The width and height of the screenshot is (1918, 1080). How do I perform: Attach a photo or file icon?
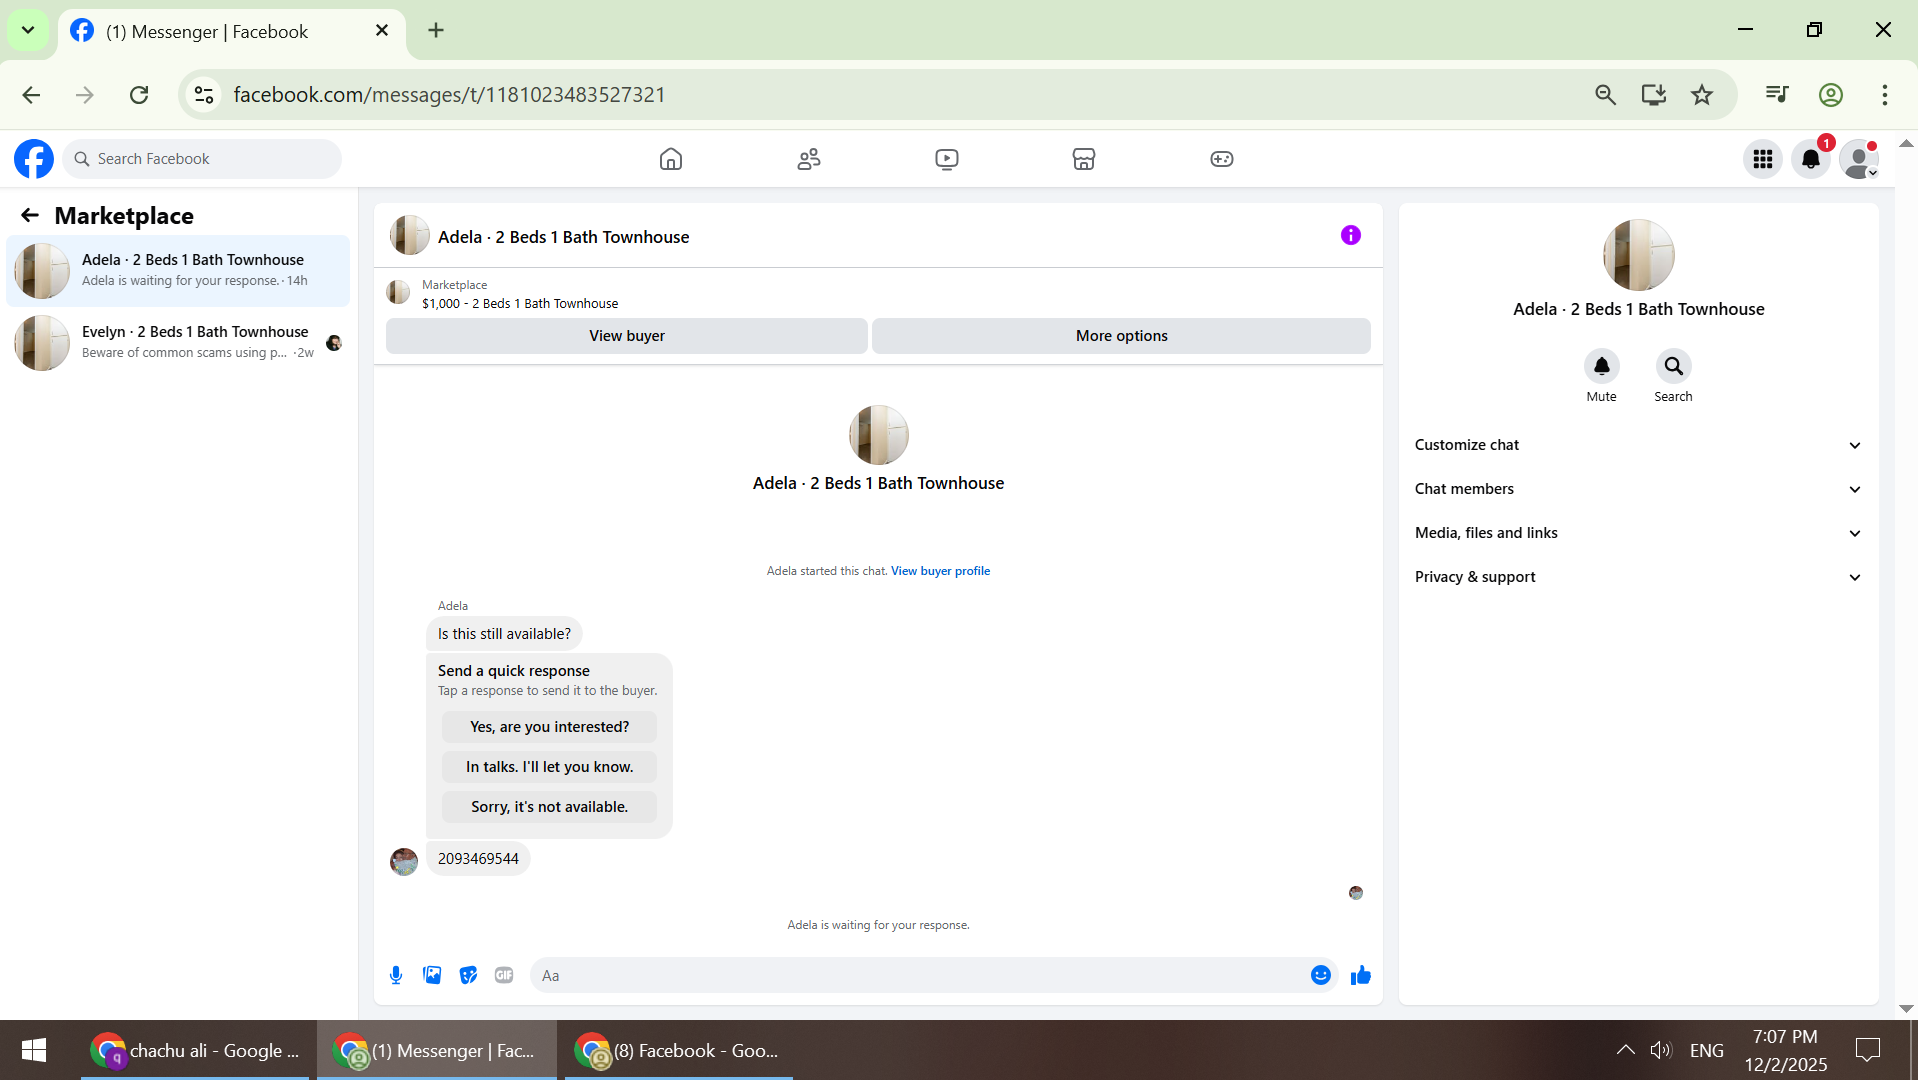coord(432,975)
